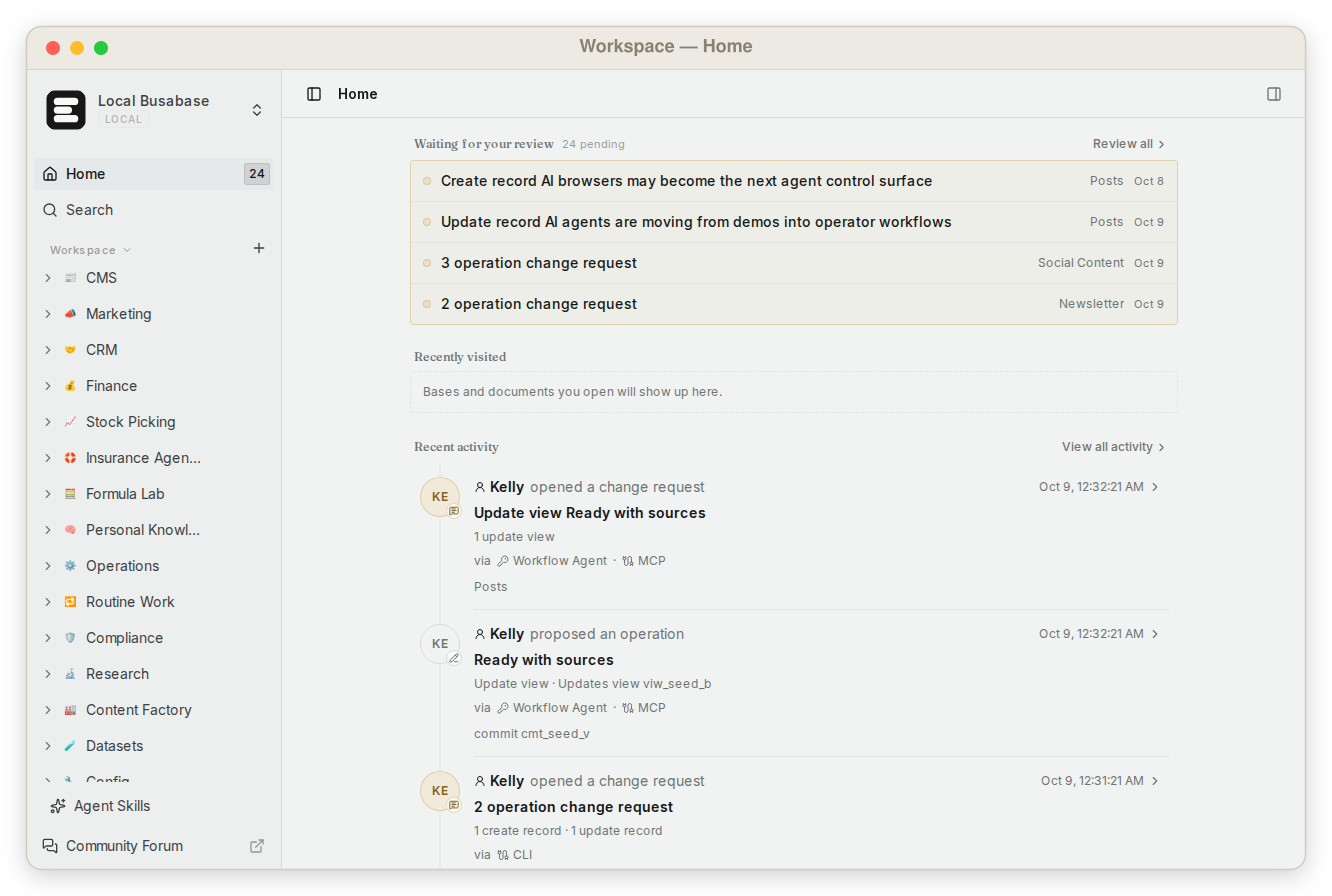Expand the CRM tree chevron
Screen dimensions: 1332x896
tap(47, 350)
